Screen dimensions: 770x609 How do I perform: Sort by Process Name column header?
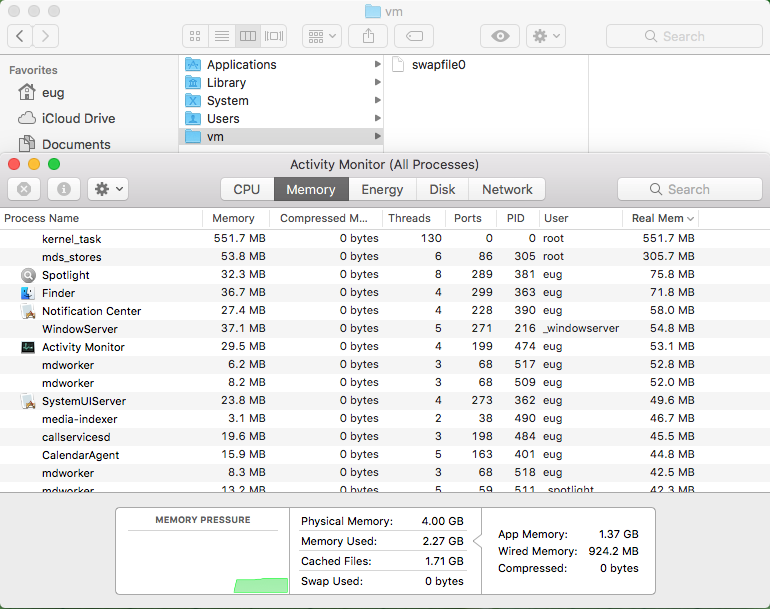[x=101, y=218]
